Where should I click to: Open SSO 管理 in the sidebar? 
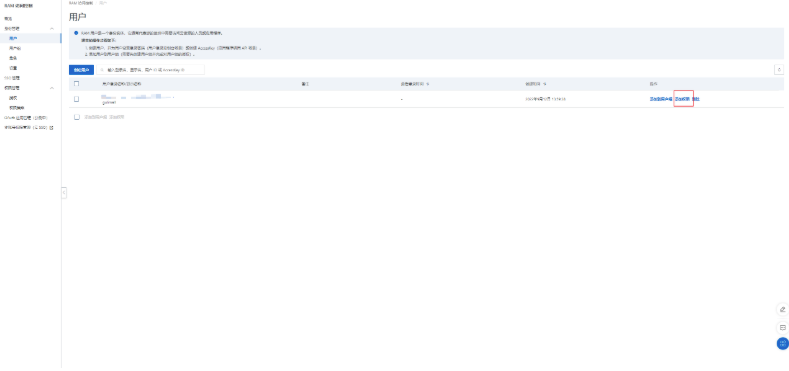pos(12,78)
